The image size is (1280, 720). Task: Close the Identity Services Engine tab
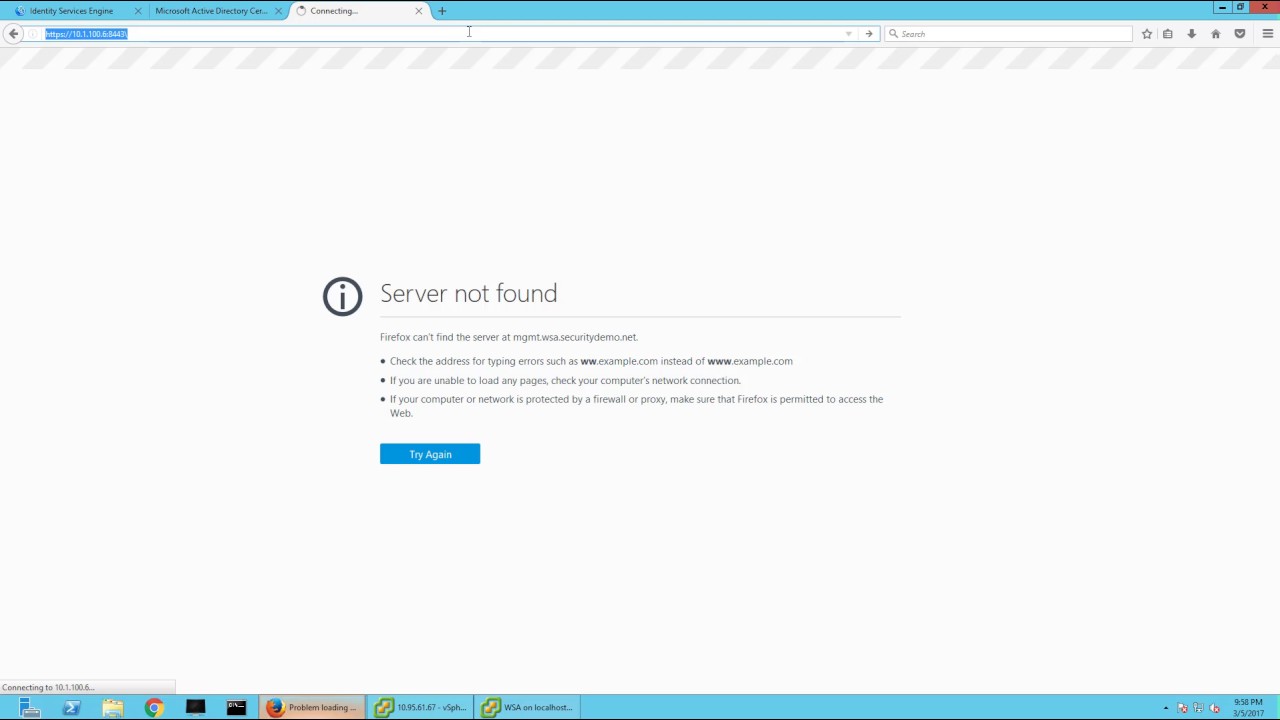click(x=138, y=11)
